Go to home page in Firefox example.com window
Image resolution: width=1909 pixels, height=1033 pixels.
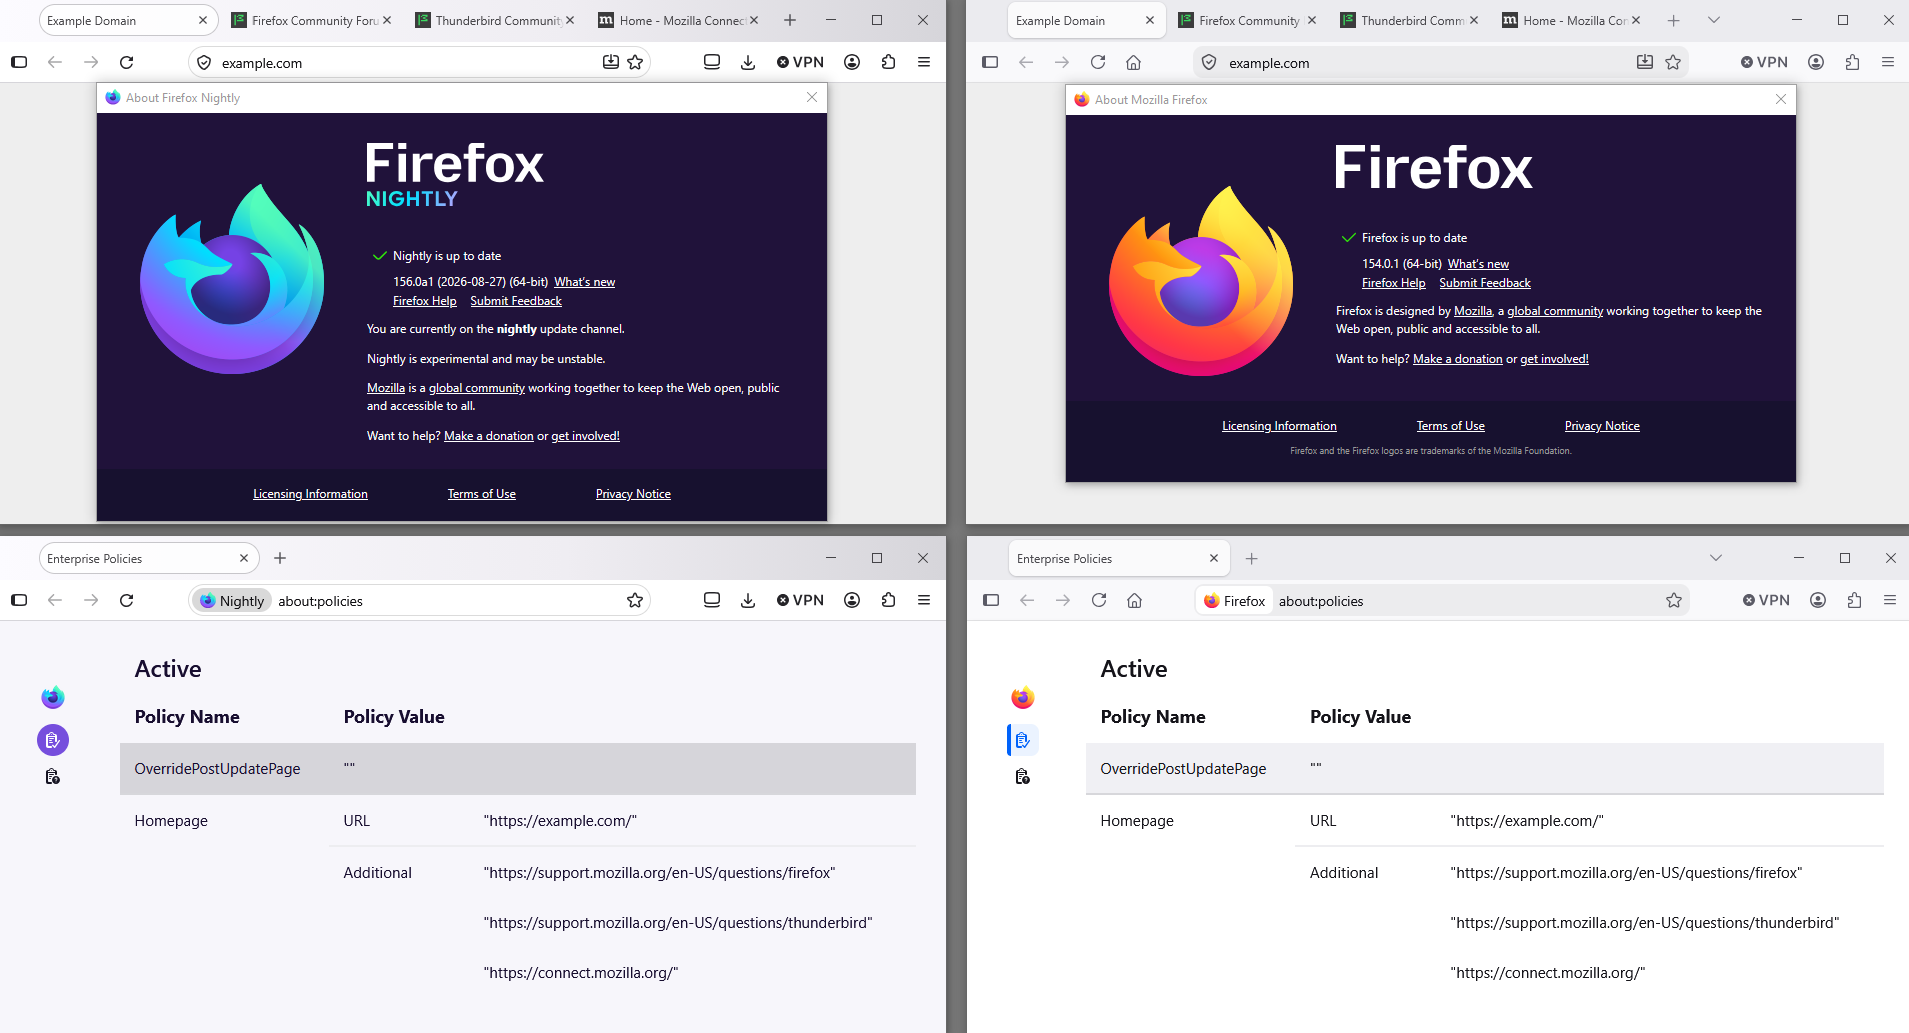tap(1134, 62)
